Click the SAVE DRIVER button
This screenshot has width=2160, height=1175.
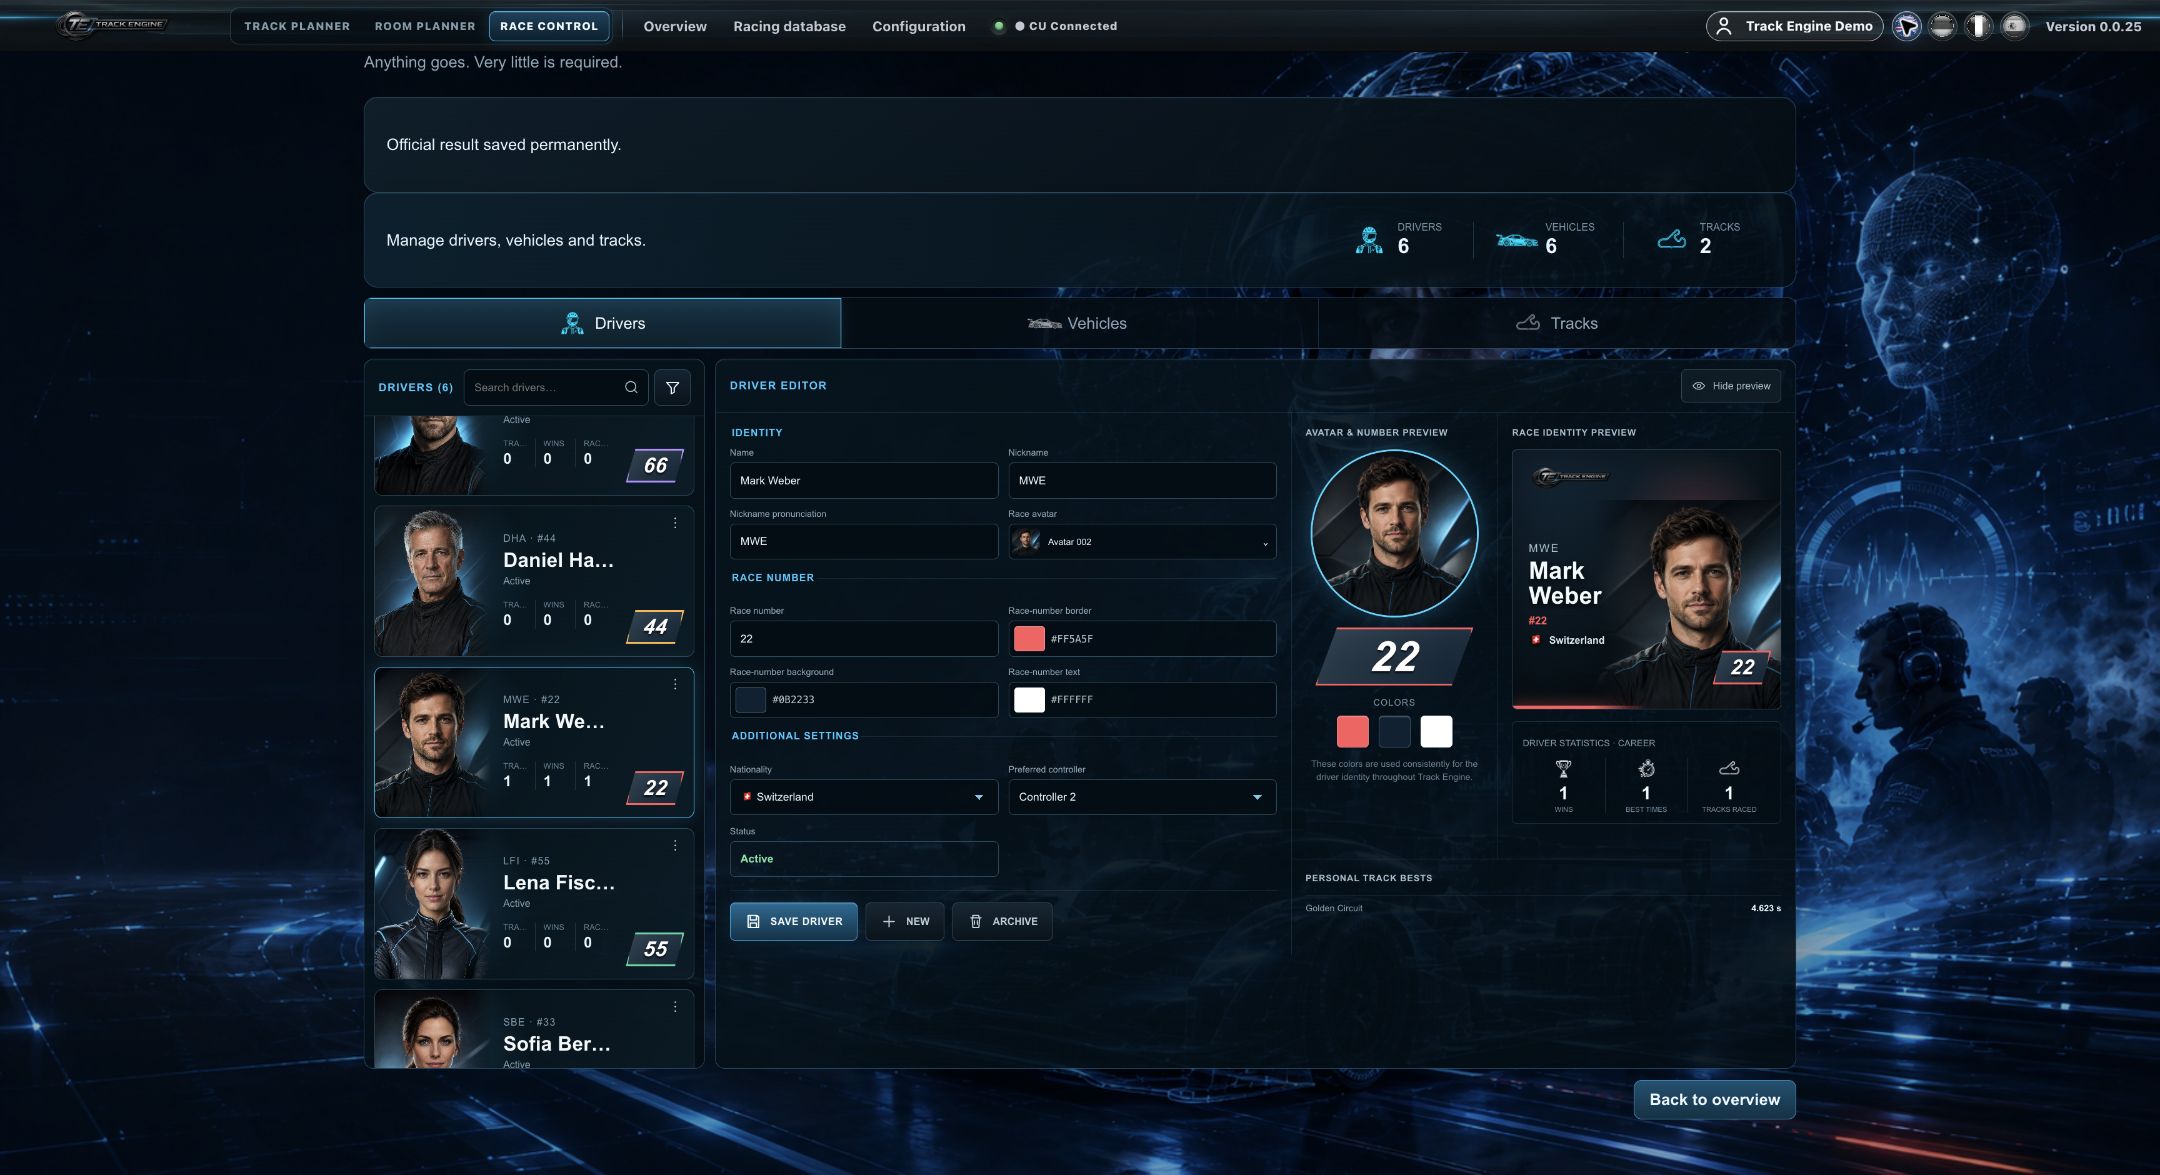pos(793,921)
